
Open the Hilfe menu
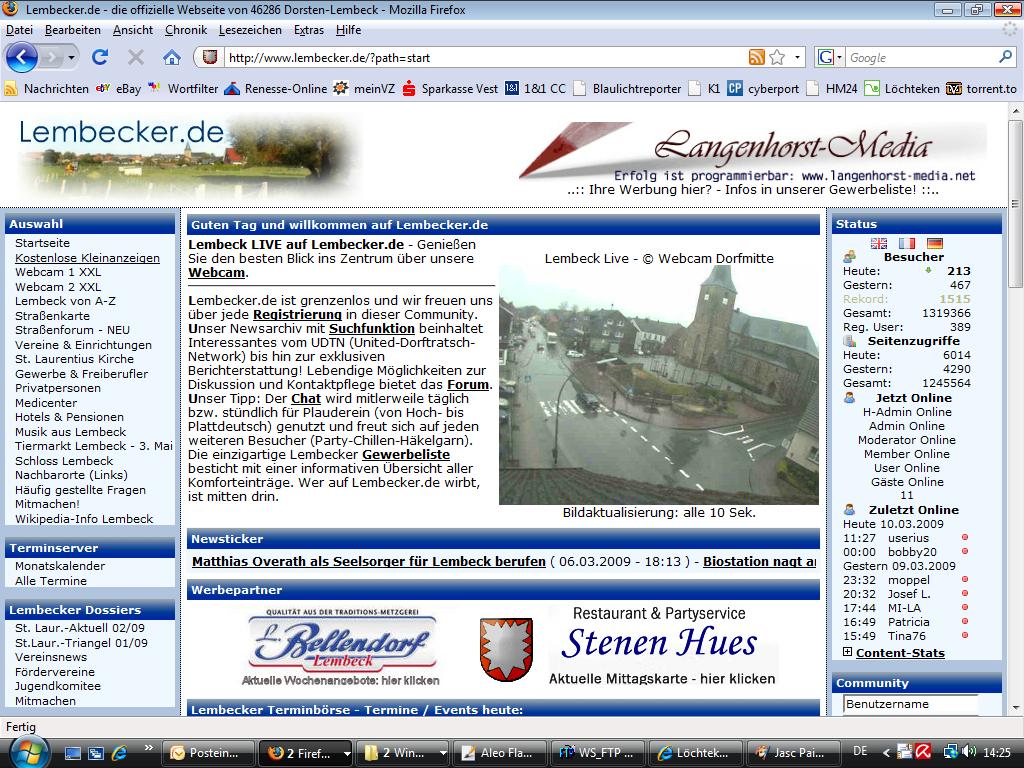348,30
